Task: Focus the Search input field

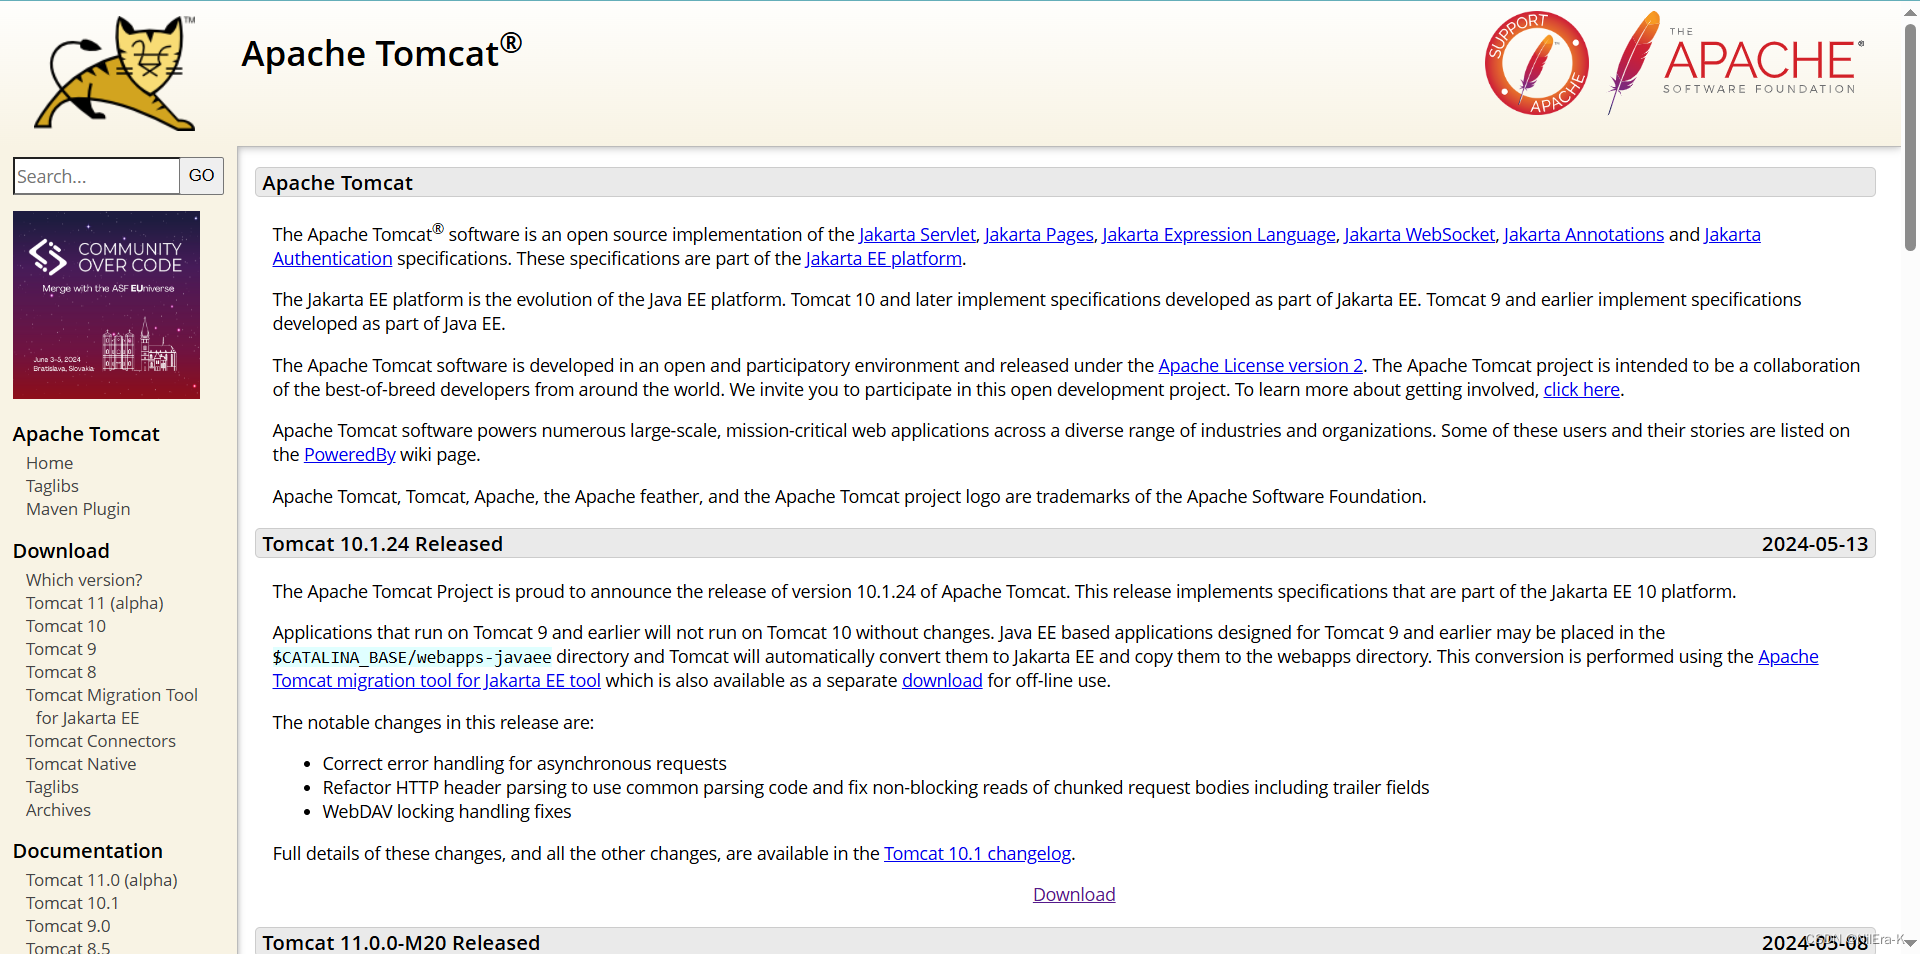Action: [96, 176]
